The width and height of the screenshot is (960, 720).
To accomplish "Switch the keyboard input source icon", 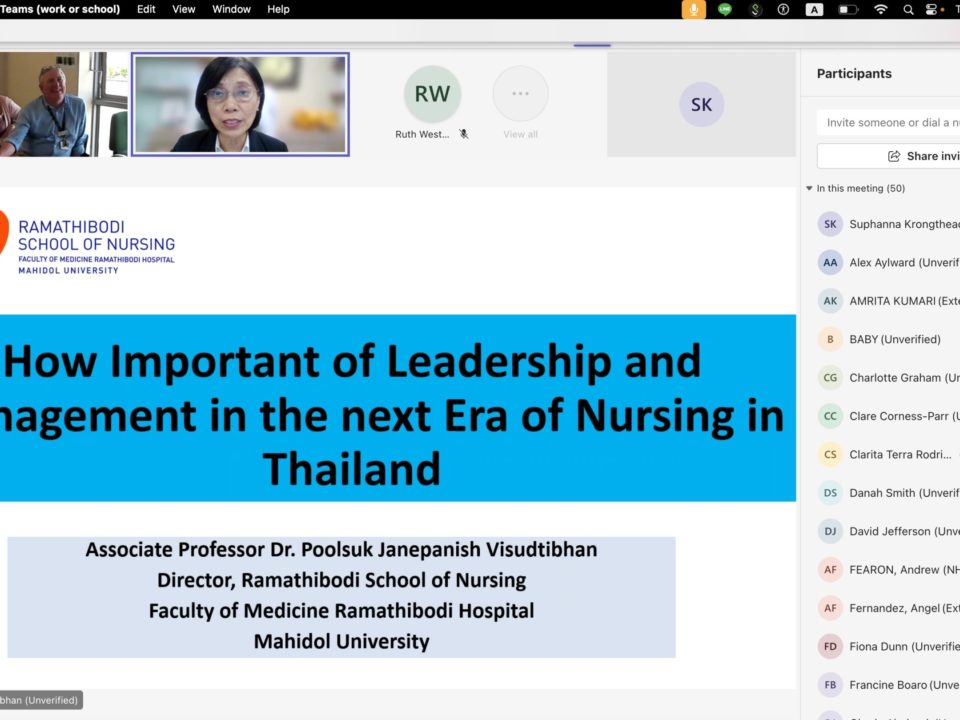I will 814,9.
